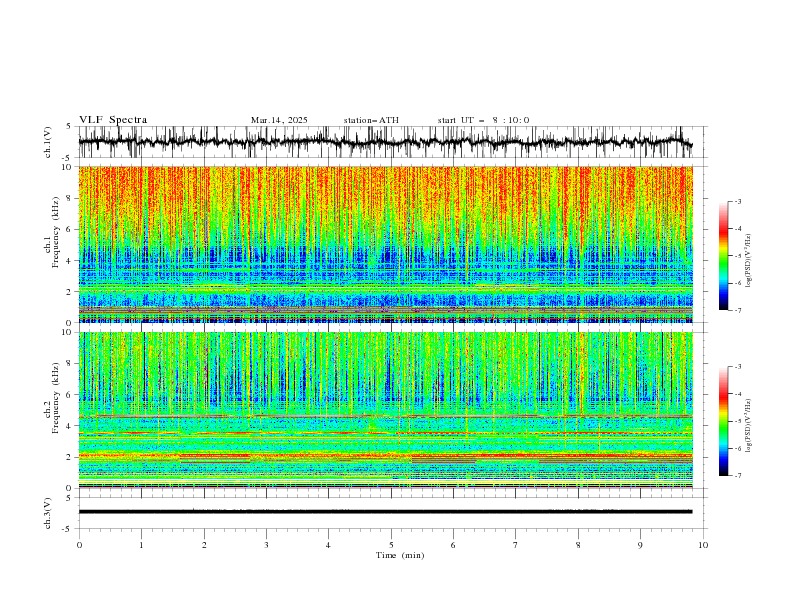Click the "5" tick on ch.1 voltage axis
The width and height of the screenshot is (792, 612).
[x=70, y=127]
